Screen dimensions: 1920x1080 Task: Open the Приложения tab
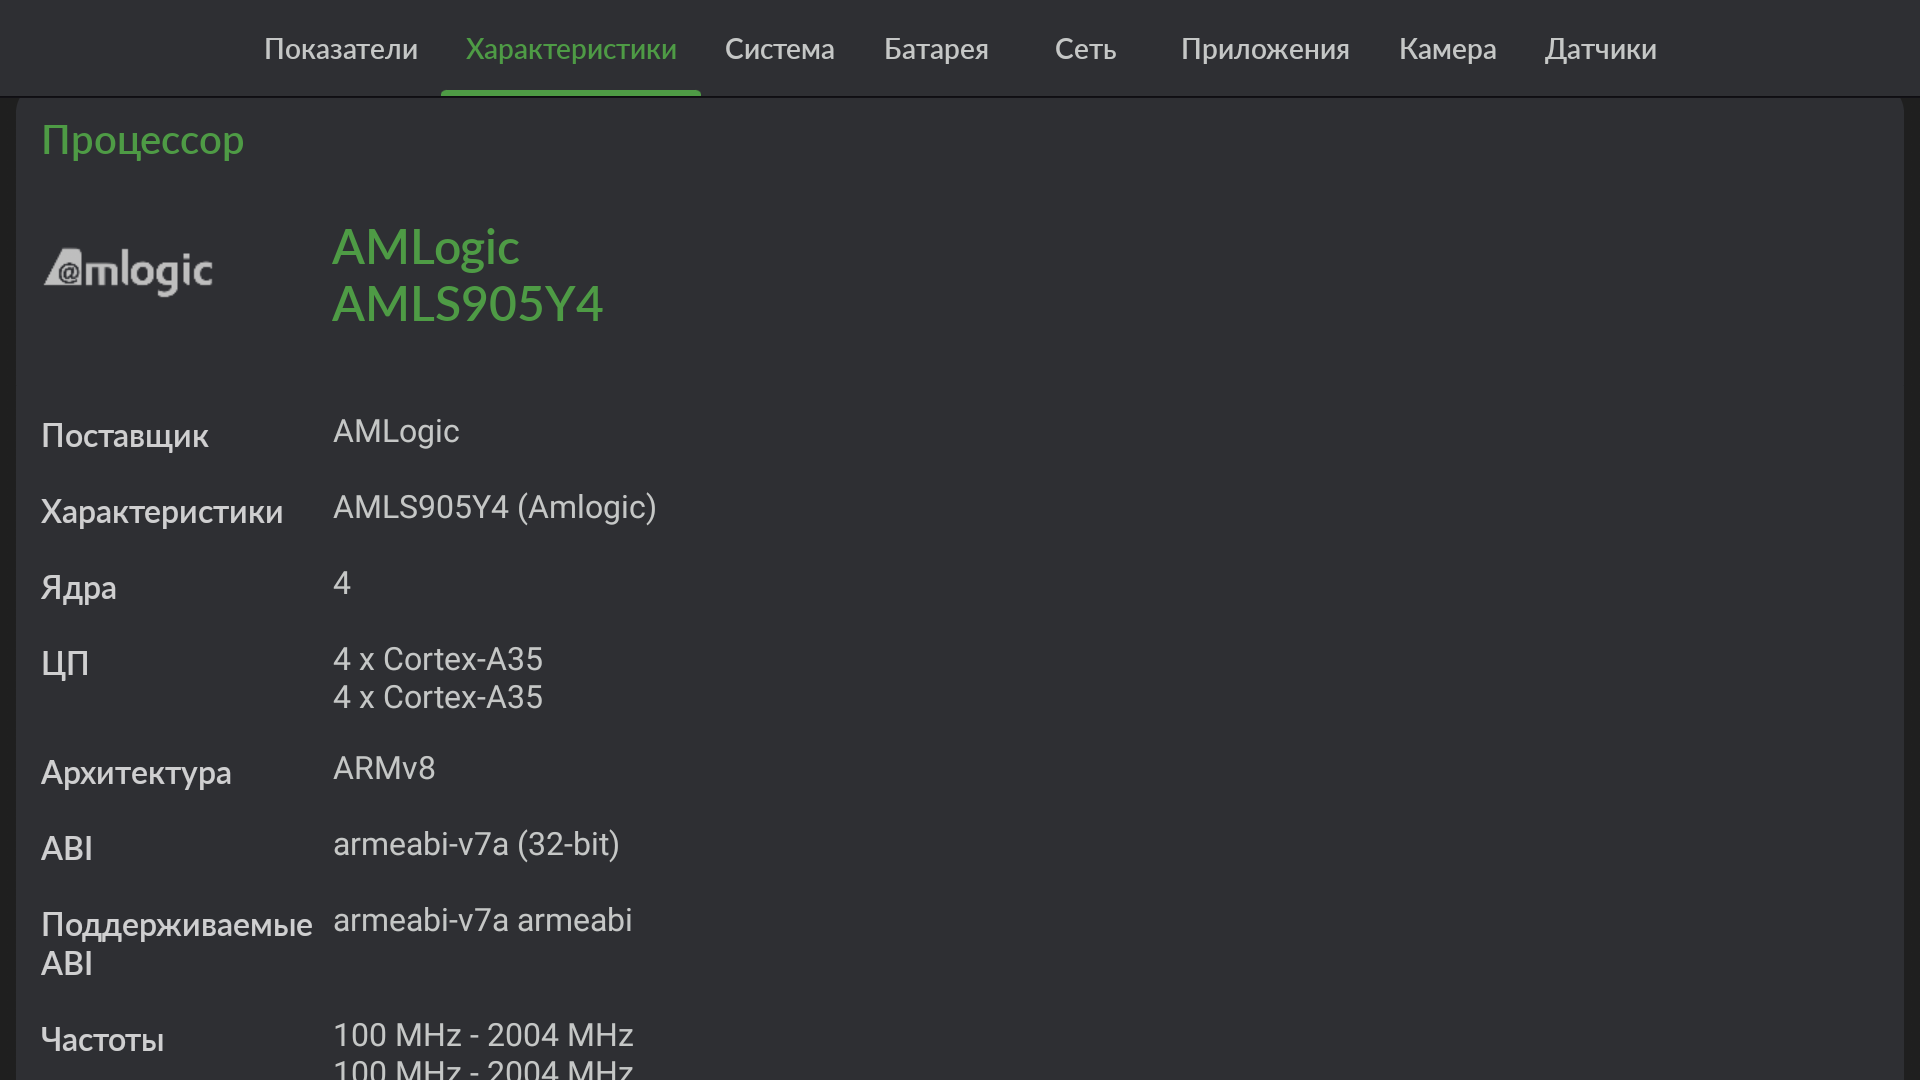click(x=1265, y=49)
